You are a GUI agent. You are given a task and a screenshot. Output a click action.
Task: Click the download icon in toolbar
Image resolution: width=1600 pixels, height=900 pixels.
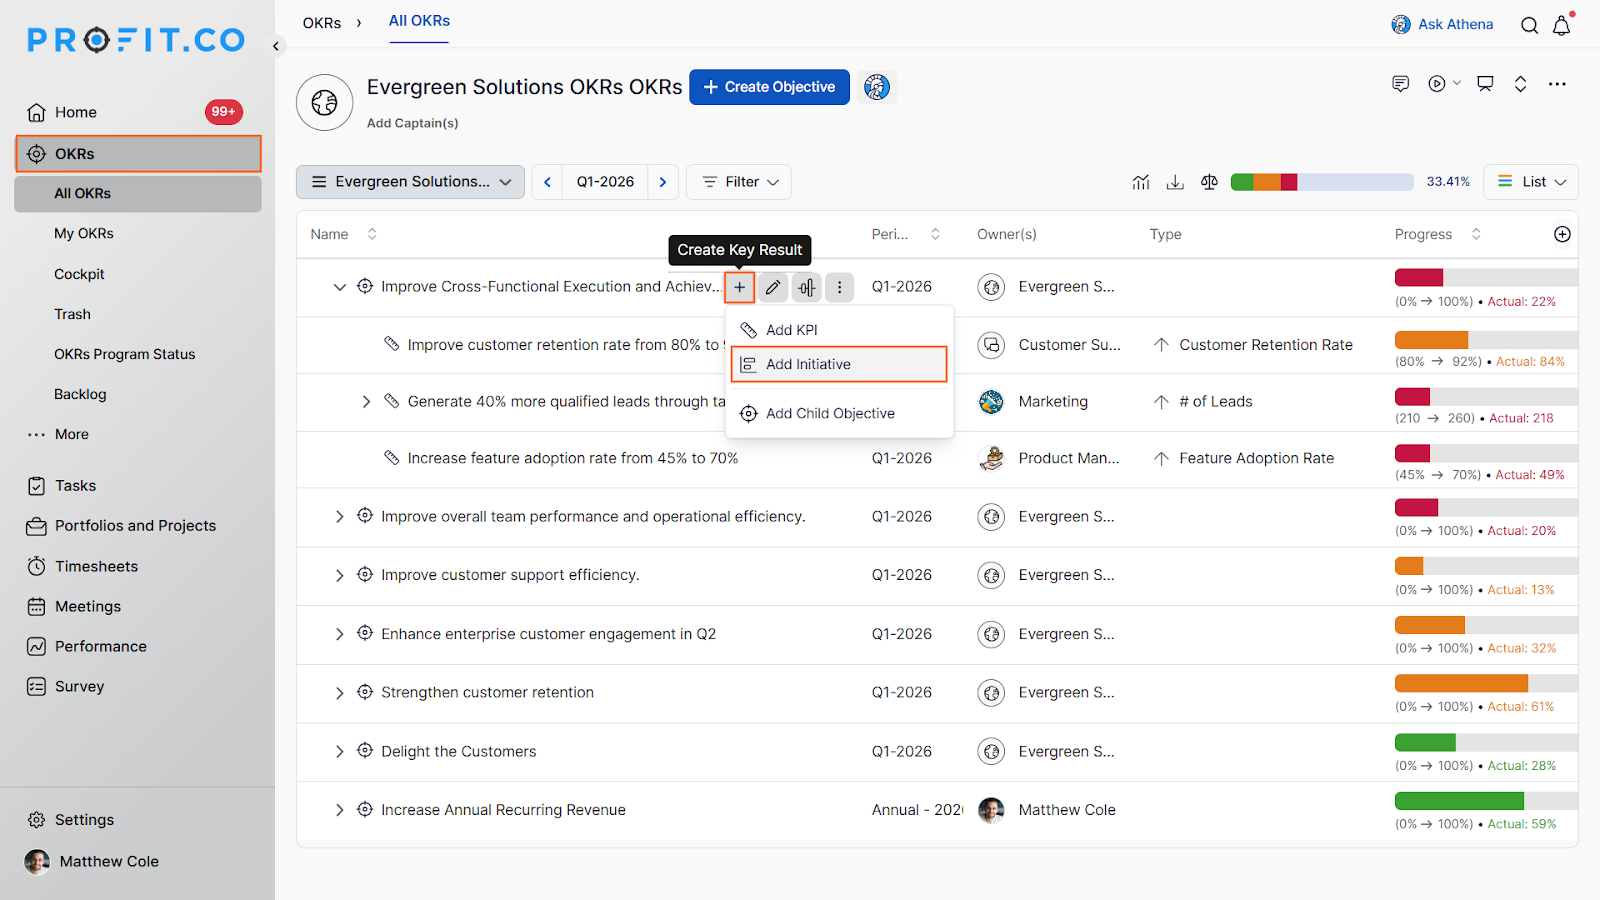[x=1175, y=182]
